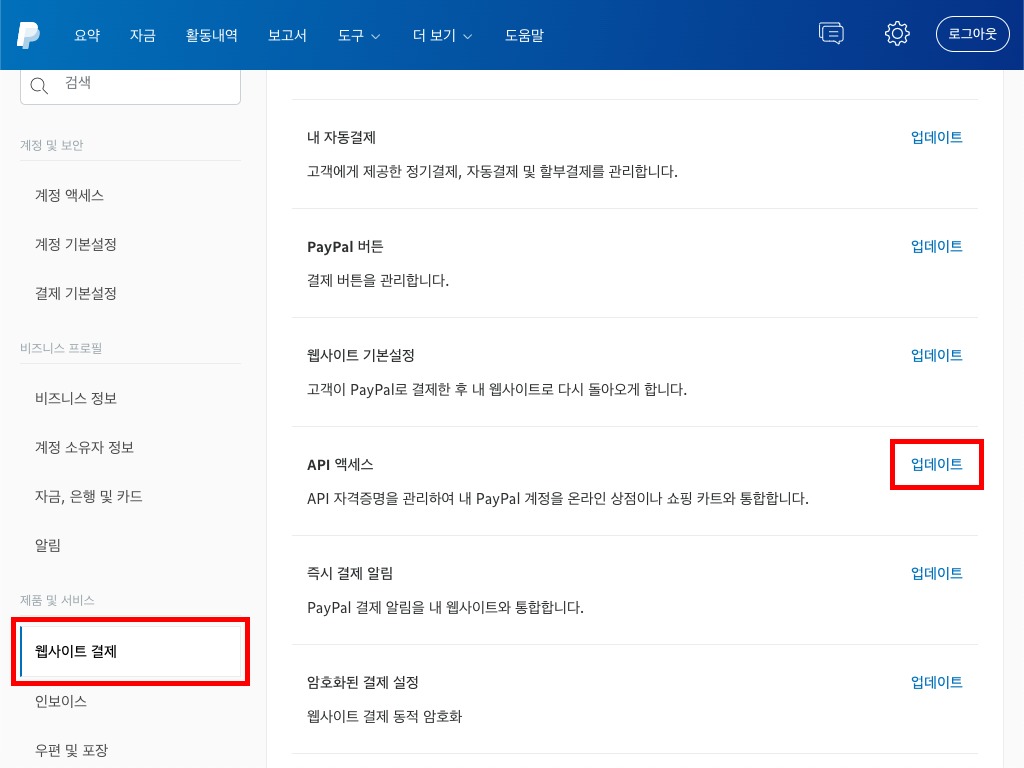Open settings via the gear icon

pyautogui.click(x=897, y=33)
